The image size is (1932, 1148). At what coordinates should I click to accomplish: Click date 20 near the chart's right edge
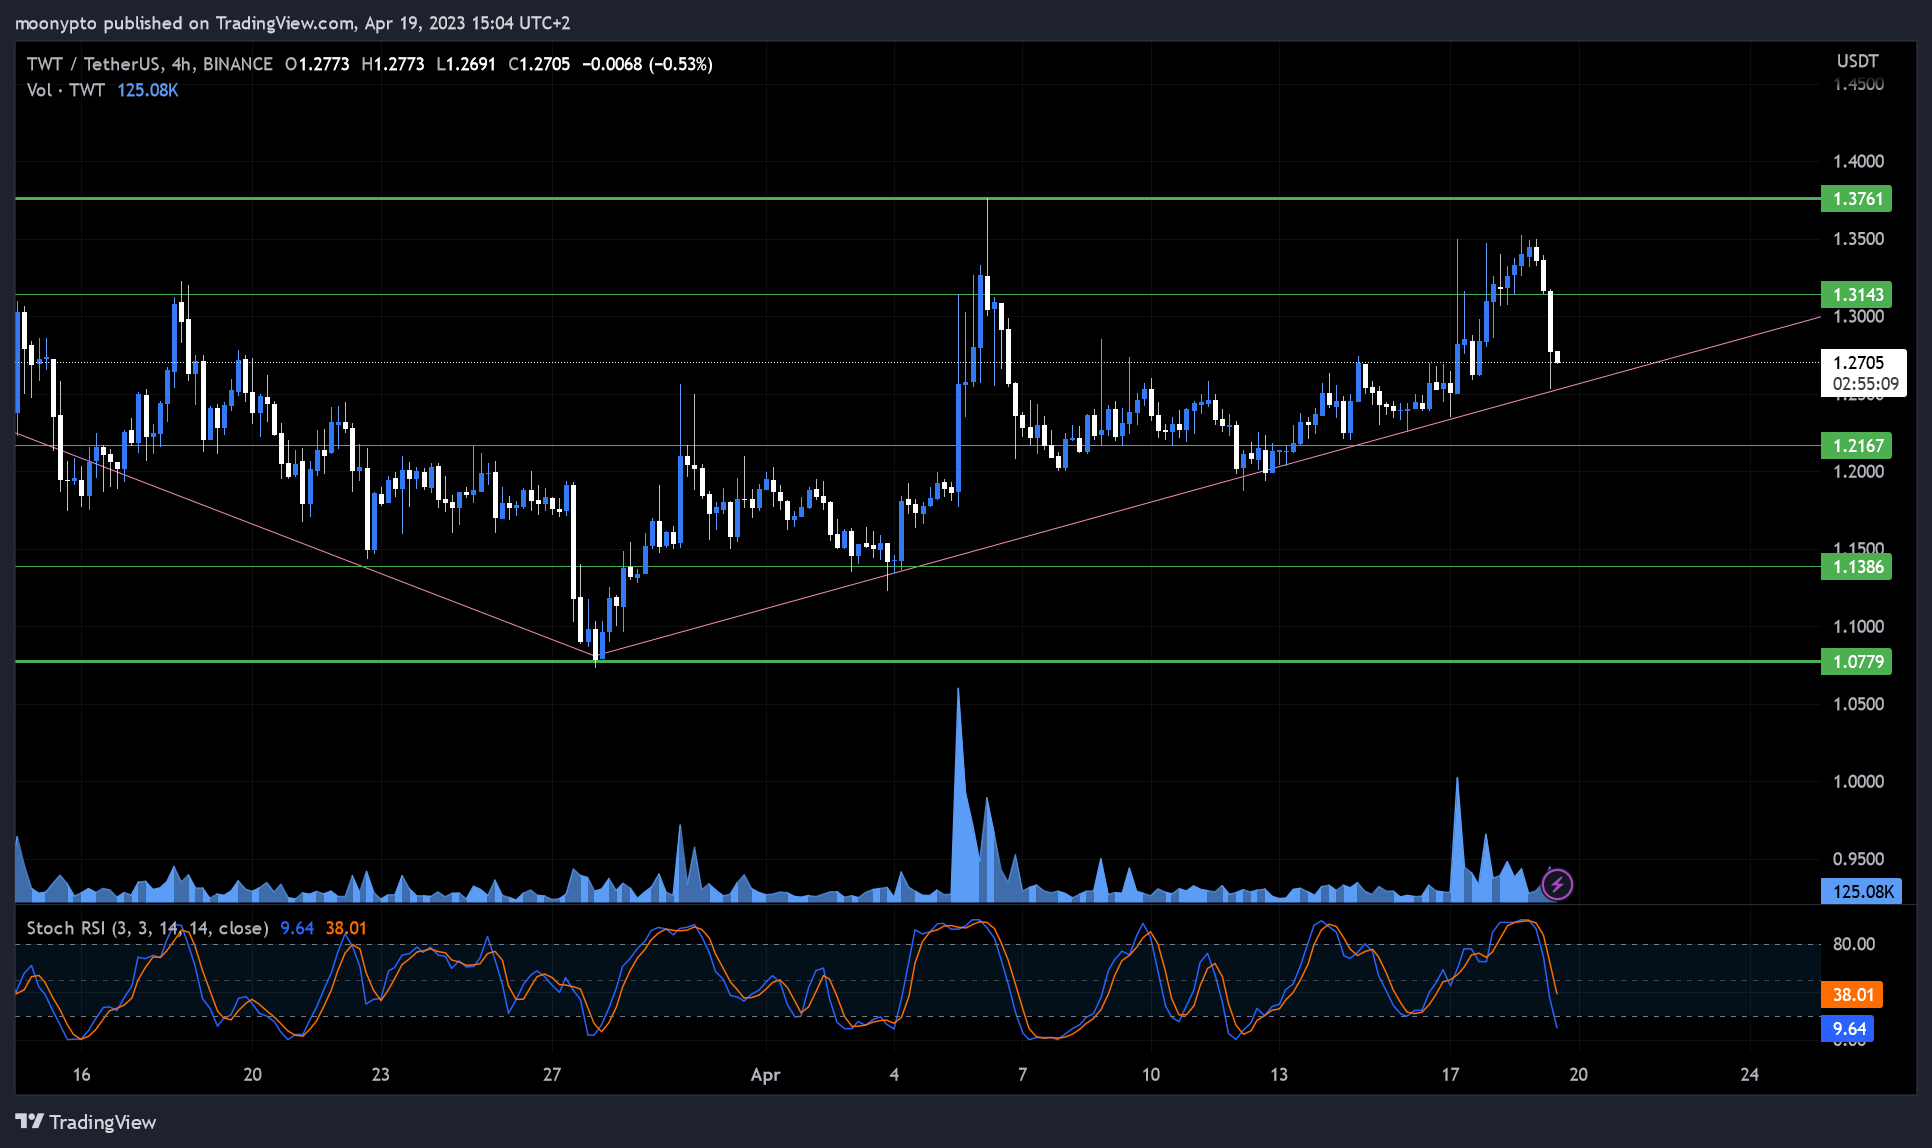pos(1578,1075)
